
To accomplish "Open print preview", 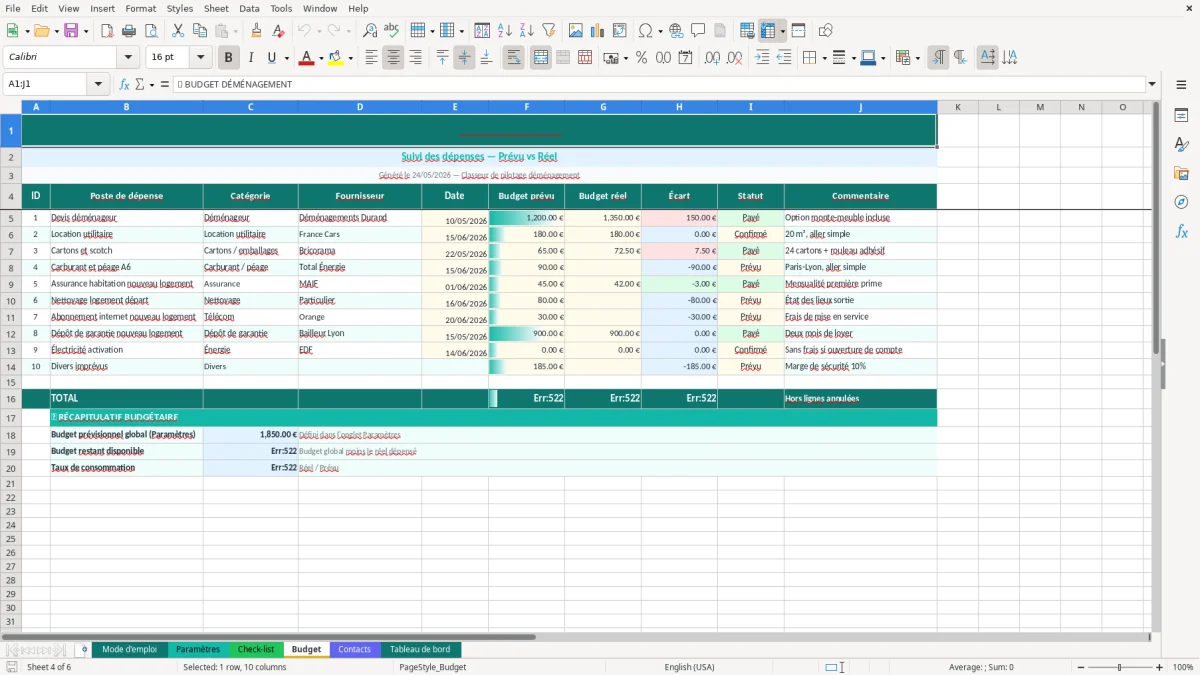I will coord(151,31).
